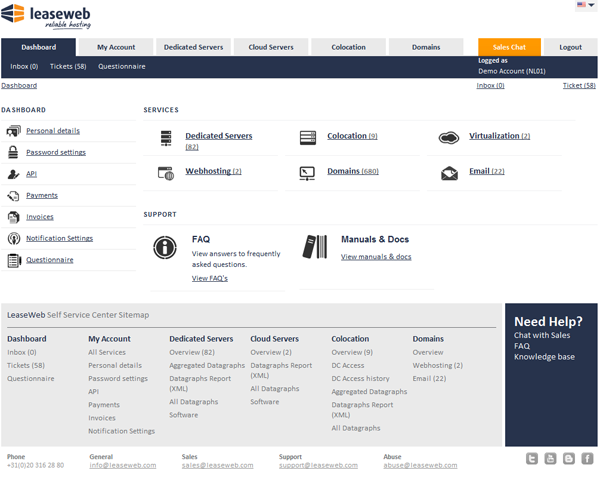The height and width of the screenshot is (483, 600).
Task: Open the Facebook social icon in footer
Action: click(586, 458)
